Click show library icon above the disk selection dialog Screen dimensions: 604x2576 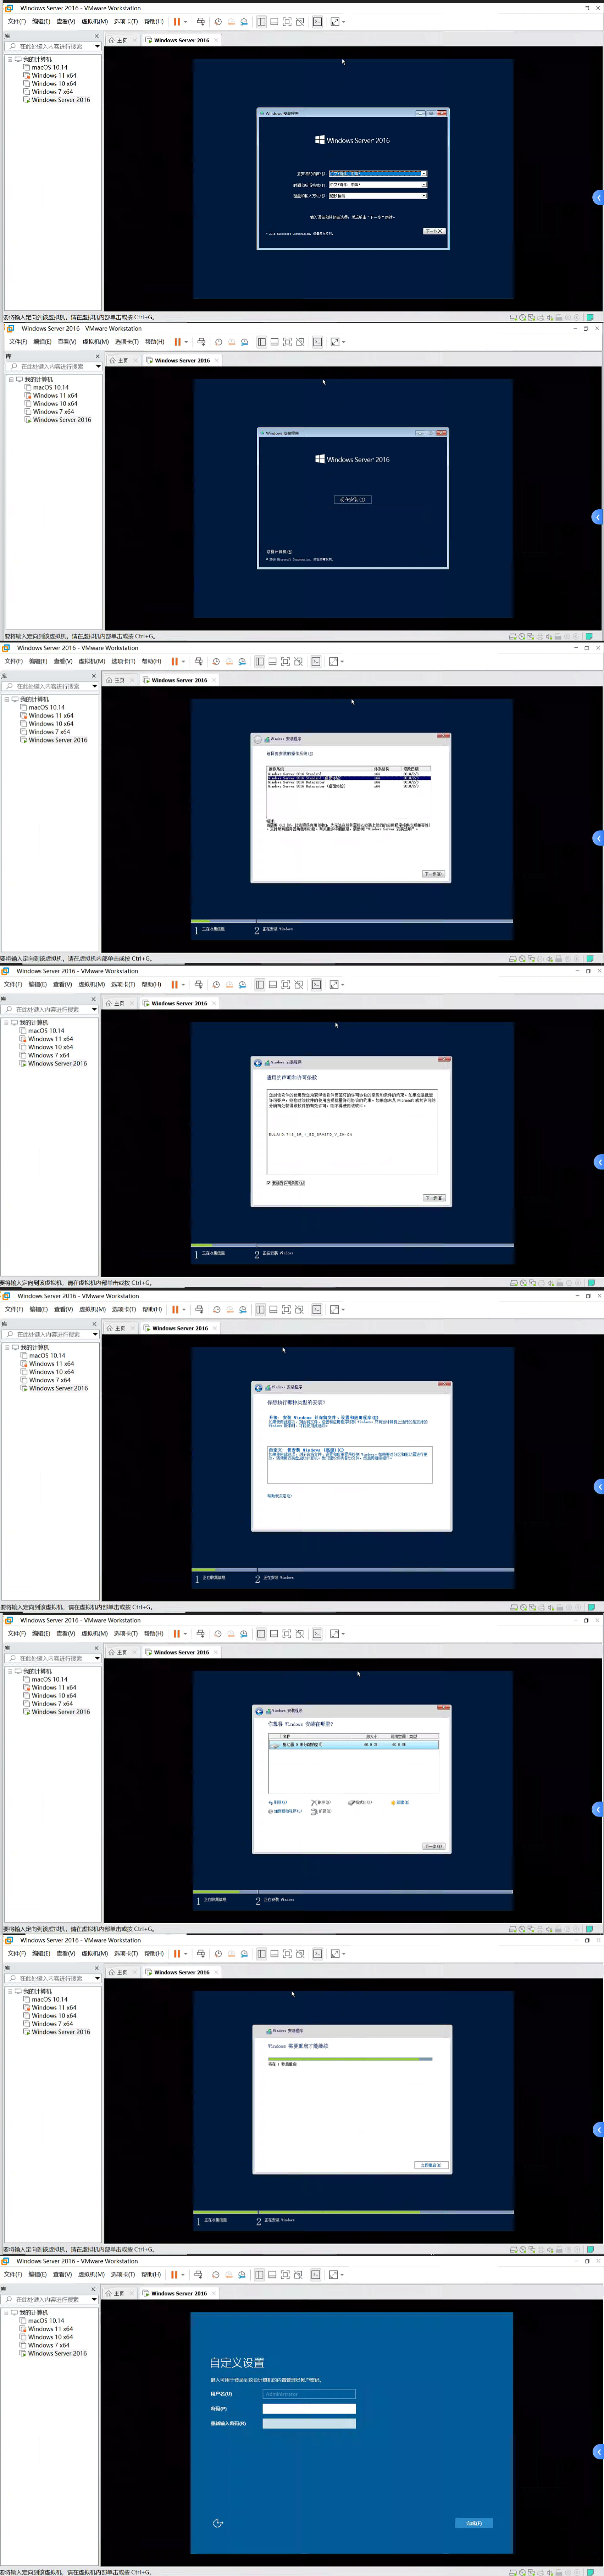(261, 1633)
